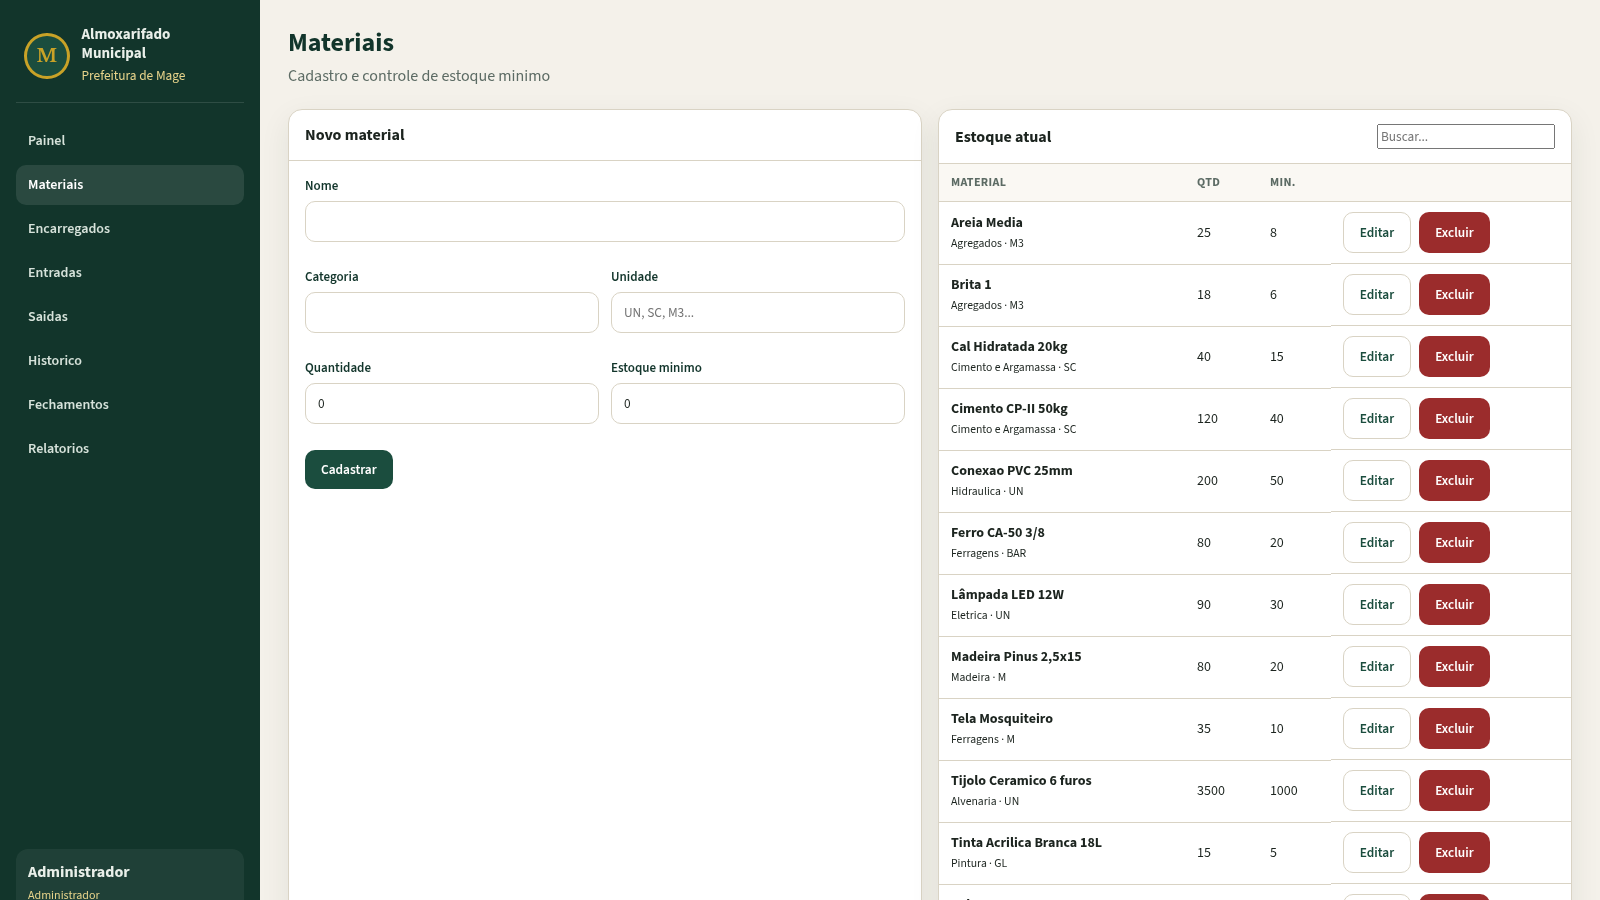This screenshot has height=900, width=1600.
Task: Edit Lâmpada LED 12W
Action: pos(1377,605)
